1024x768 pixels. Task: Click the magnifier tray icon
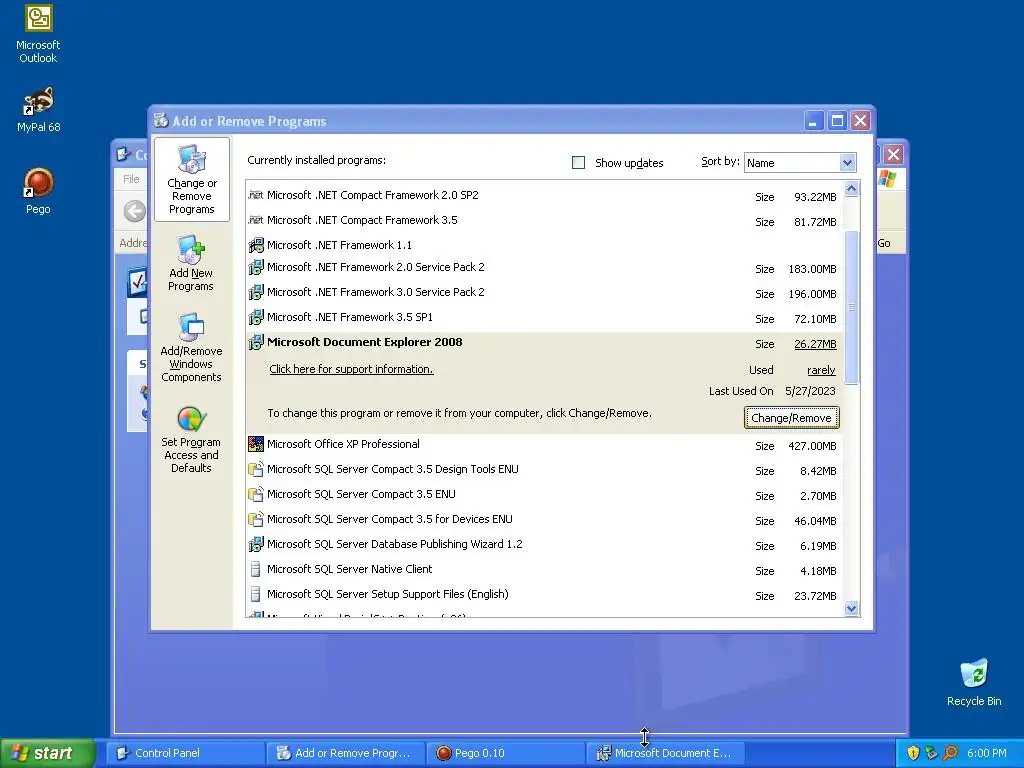pyautogui.click(x=950, y=753)
